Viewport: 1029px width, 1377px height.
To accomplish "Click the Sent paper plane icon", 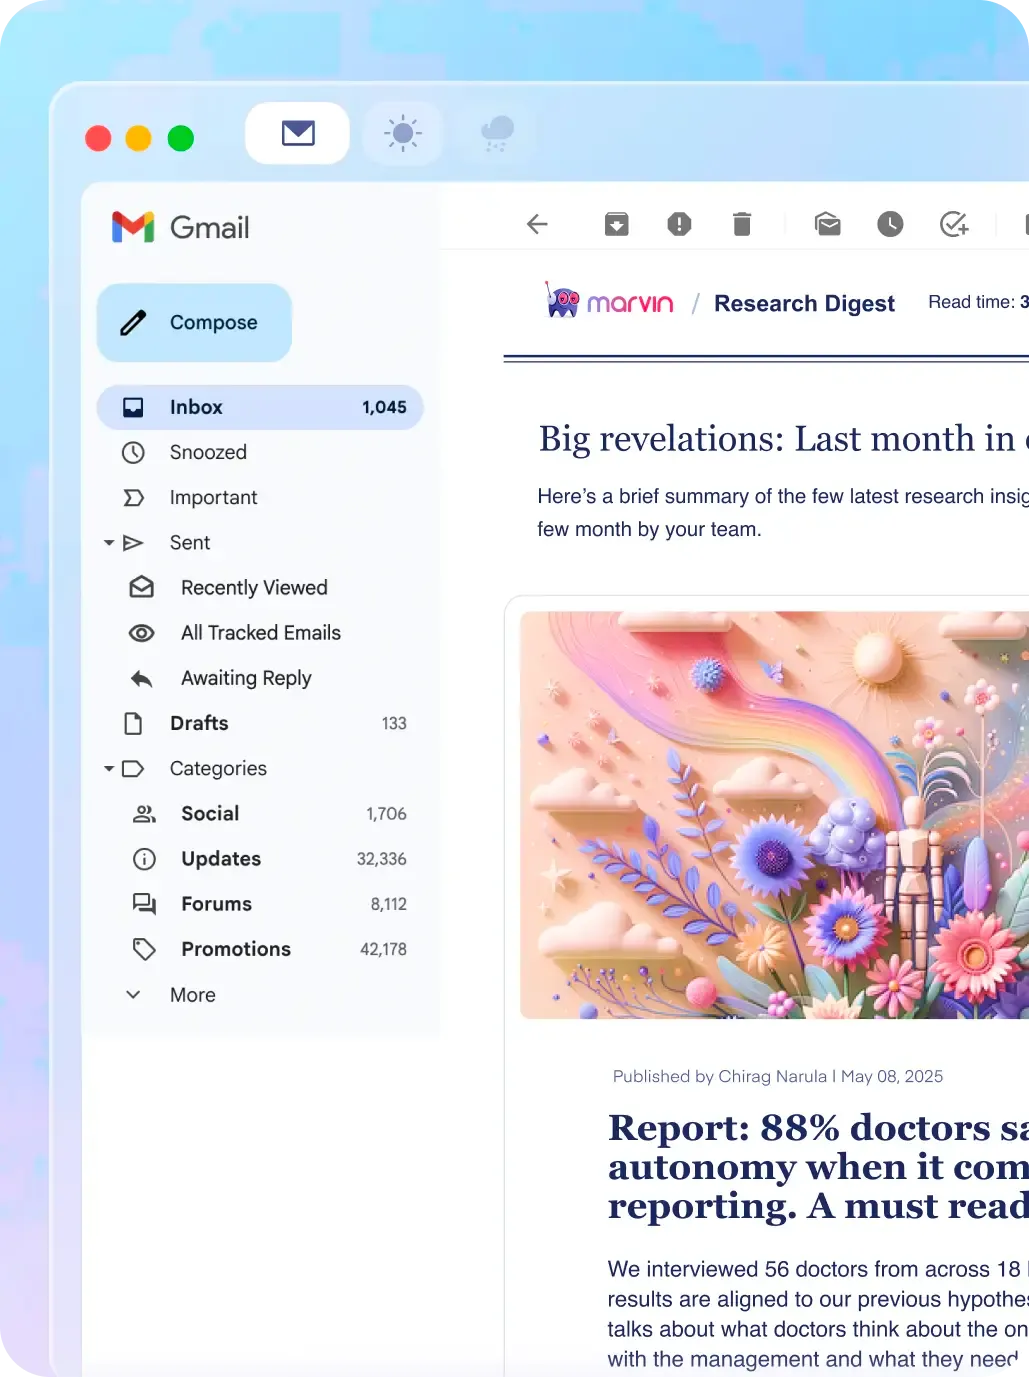I will (133, 543).
